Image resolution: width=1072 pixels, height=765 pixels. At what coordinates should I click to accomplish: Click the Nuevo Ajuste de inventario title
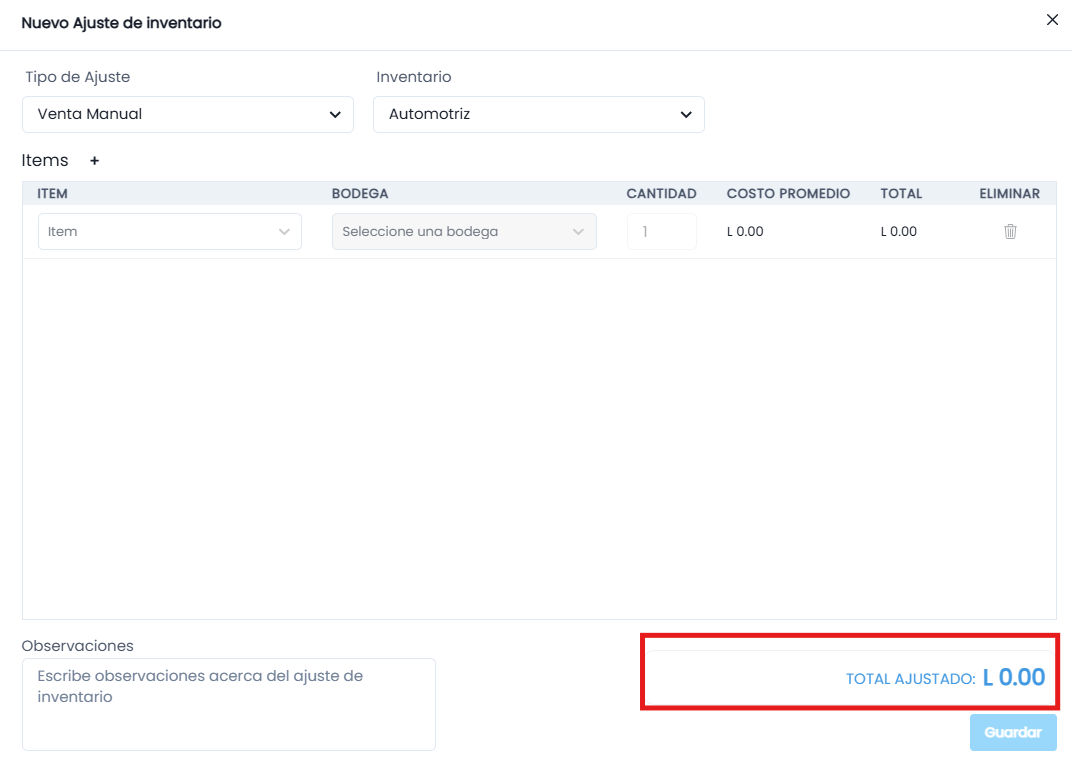tap(122, 23)
